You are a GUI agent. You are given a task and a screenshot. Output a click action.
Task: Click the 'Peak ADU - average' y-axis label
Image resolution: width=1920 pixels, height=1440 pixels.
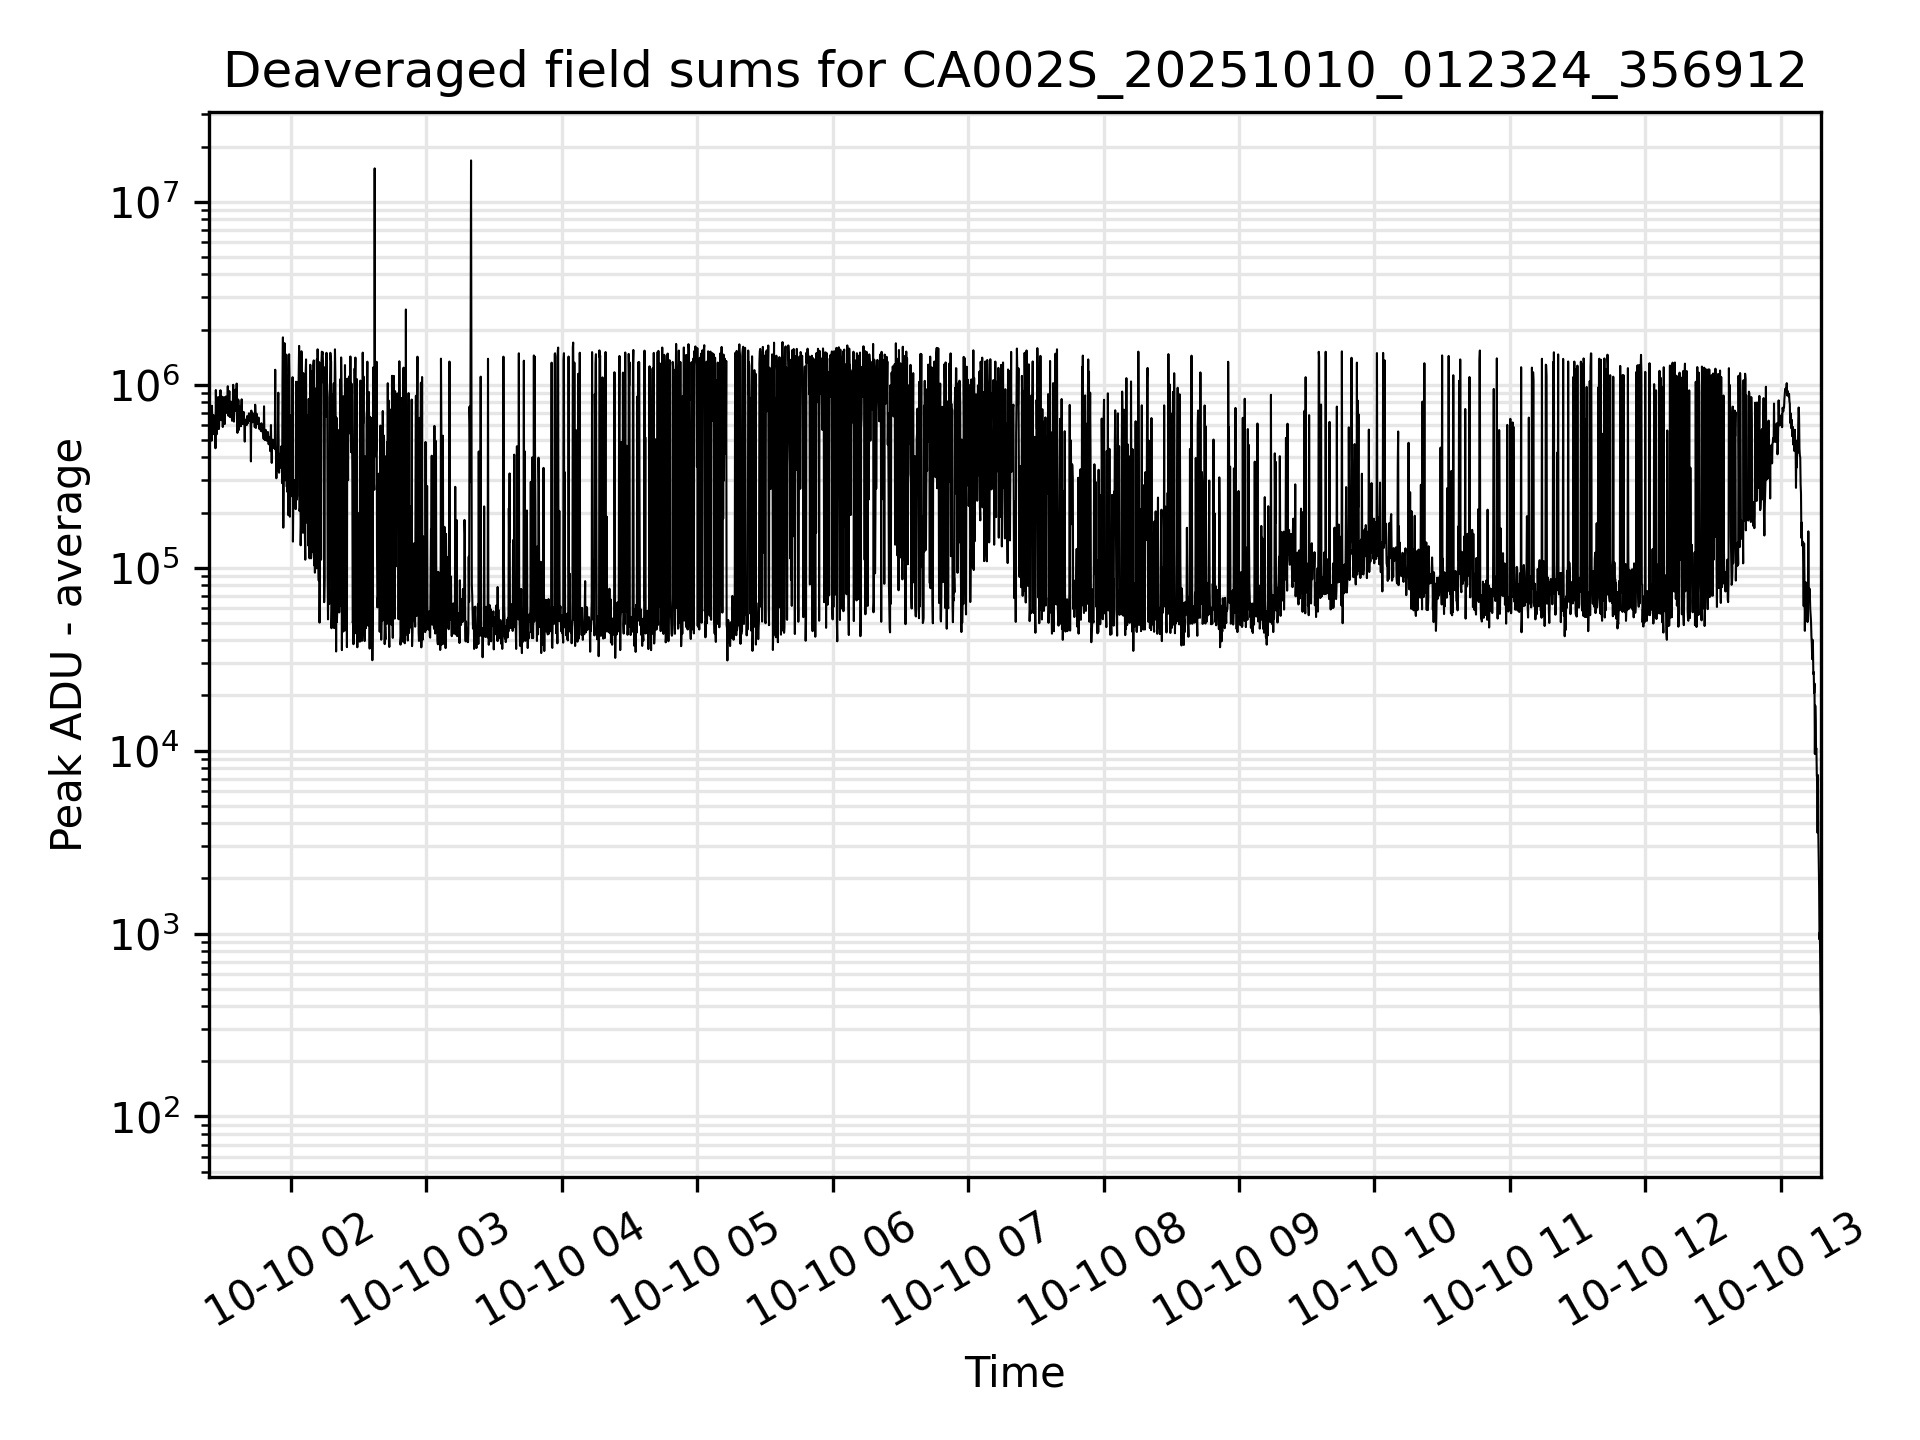coord(67,646)
